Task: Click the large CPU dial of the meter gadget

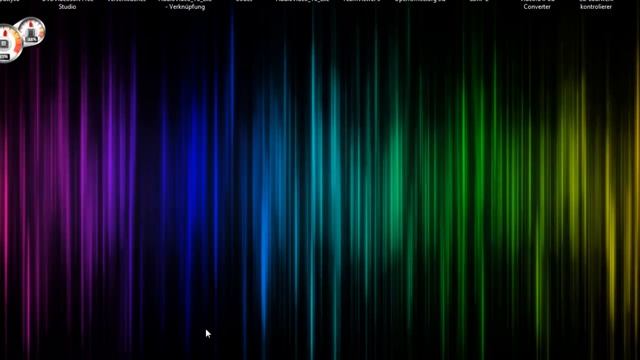Action: pyautogui.click(x=7, y=44)
